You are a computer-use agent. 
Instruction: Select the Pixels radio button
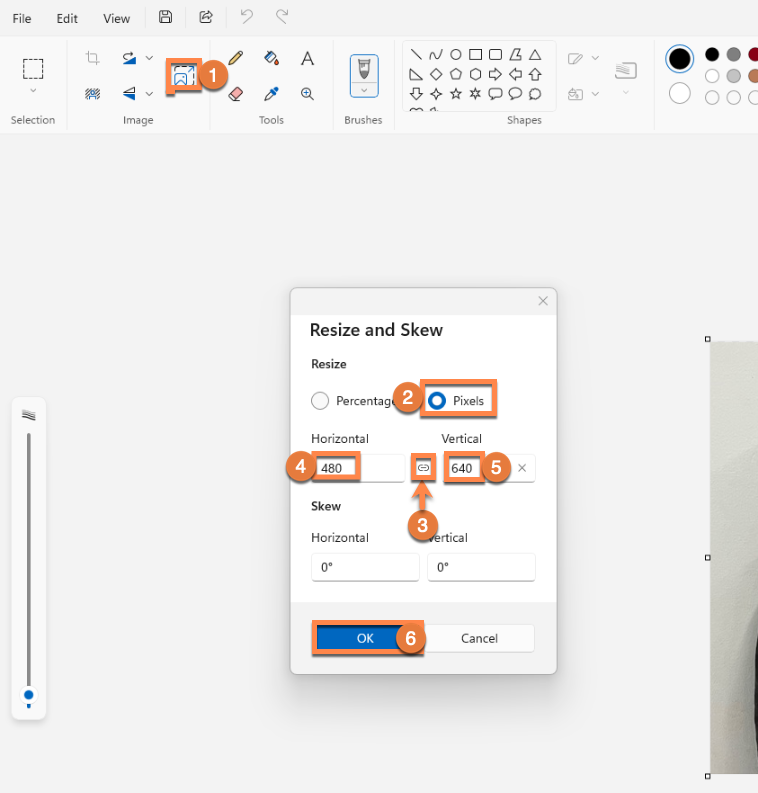point(437,401)
